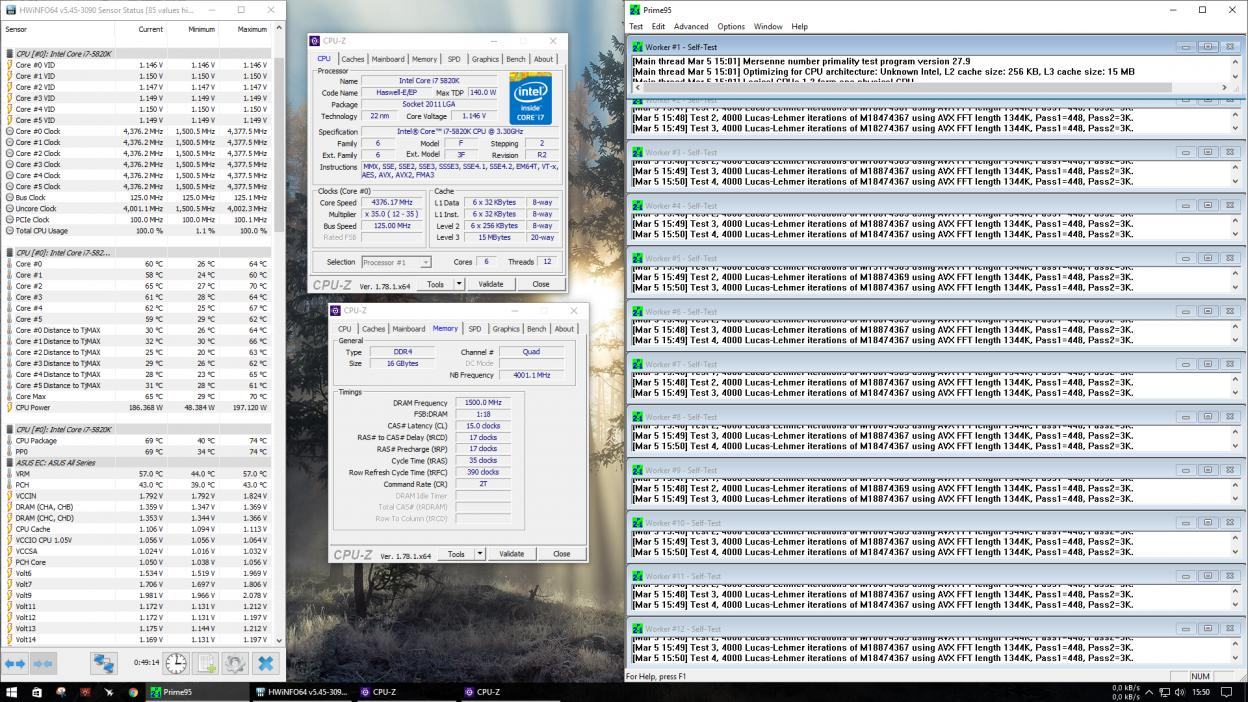The width and height of the screenshot is (1248, 702).
Task: Open HWiNFO remote network monitors icon
Action: click(x=103, y=663)
